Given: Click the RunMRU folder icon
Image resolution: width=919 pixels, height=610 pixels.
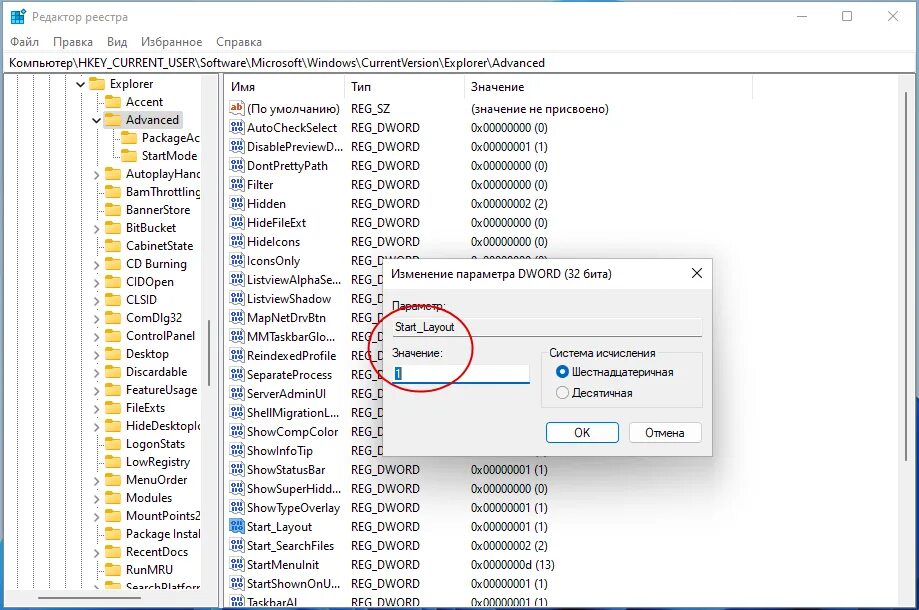Looking at the screenshot, I should [x=113, y=570].
